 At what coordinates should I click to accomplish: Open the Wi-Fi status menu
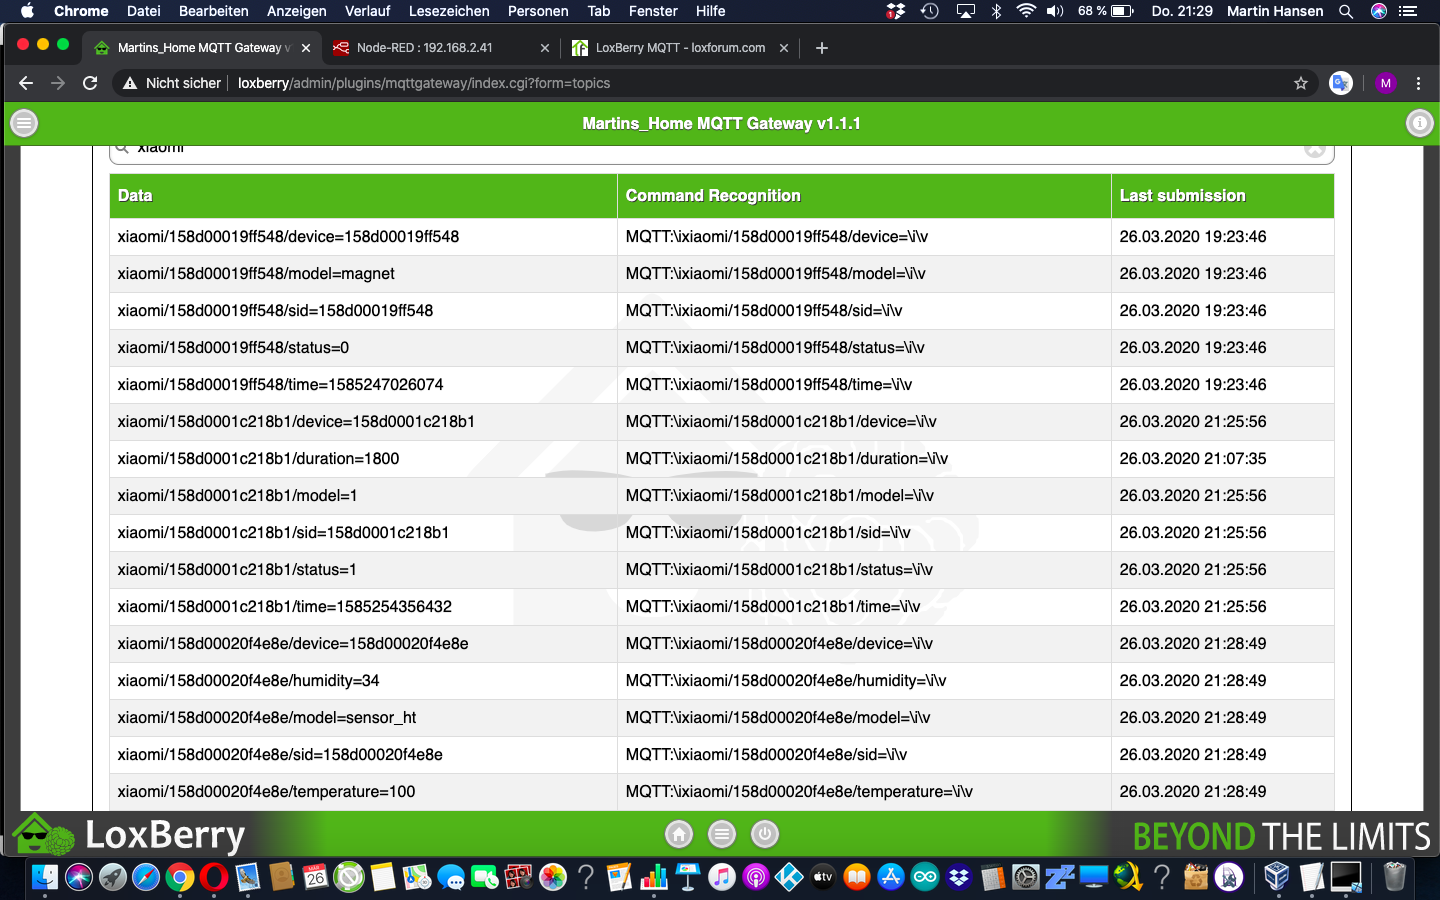(x=1025, y=11)
